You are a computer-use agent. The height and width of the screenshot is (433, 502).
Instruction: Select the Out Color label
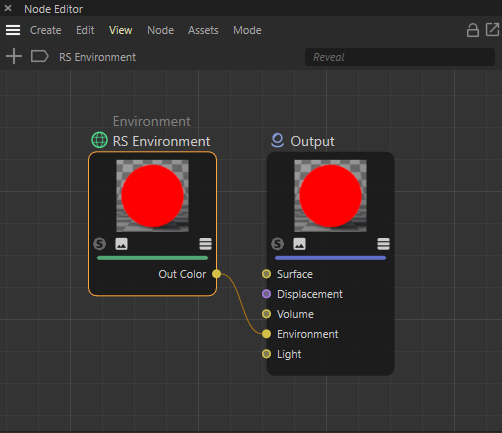coord(182,274)
